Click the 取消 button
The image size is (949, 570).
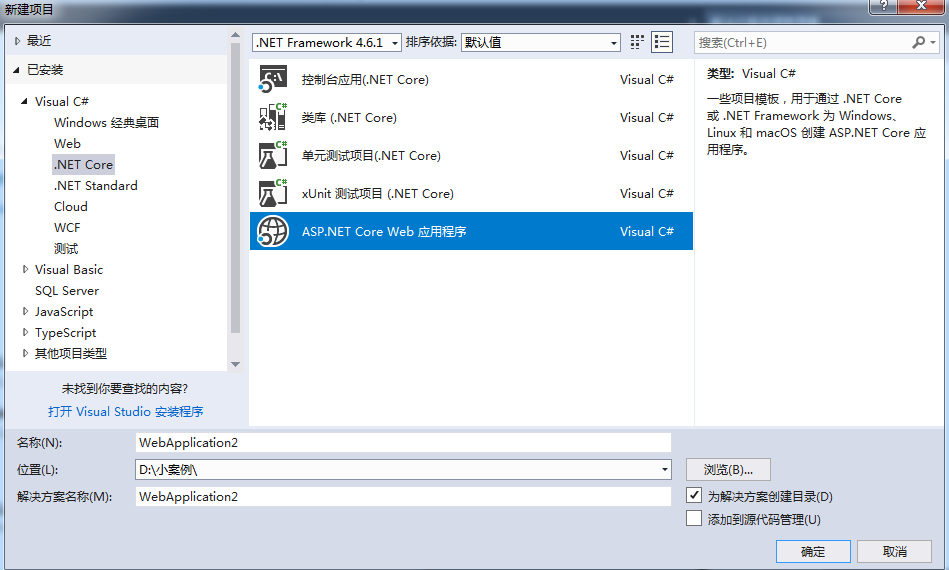point(895,551)
